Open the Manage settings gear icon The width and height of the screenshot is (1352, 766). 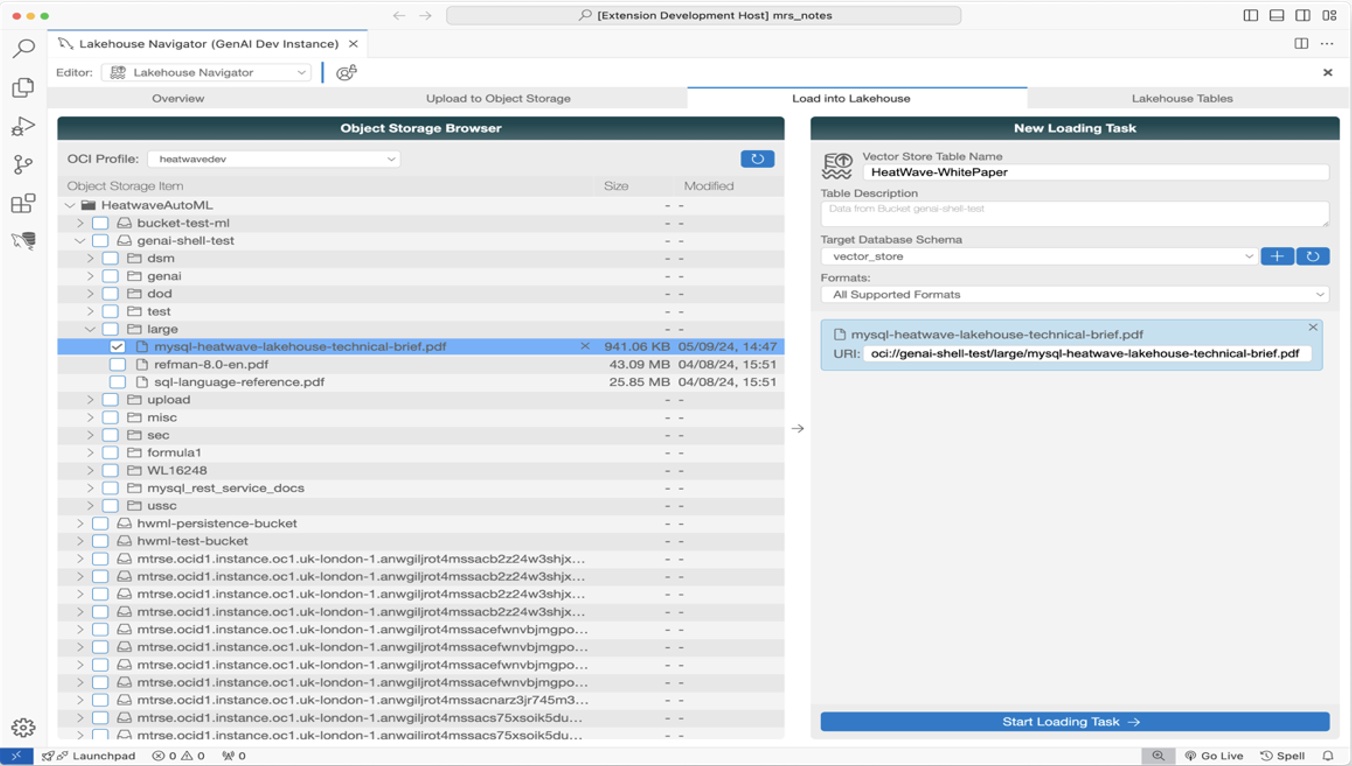point(23,728)
